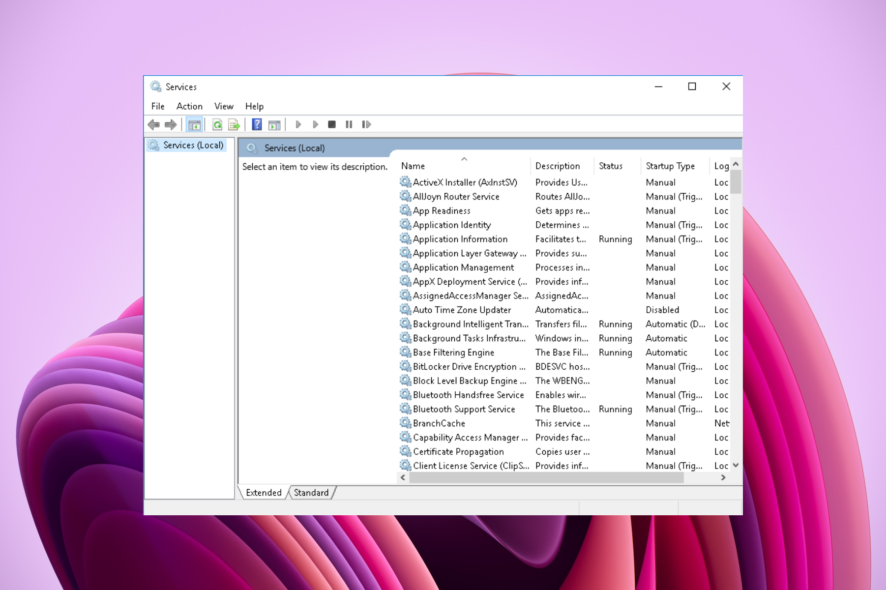Click the Refresh toolbar icon

tap(217, 124)
